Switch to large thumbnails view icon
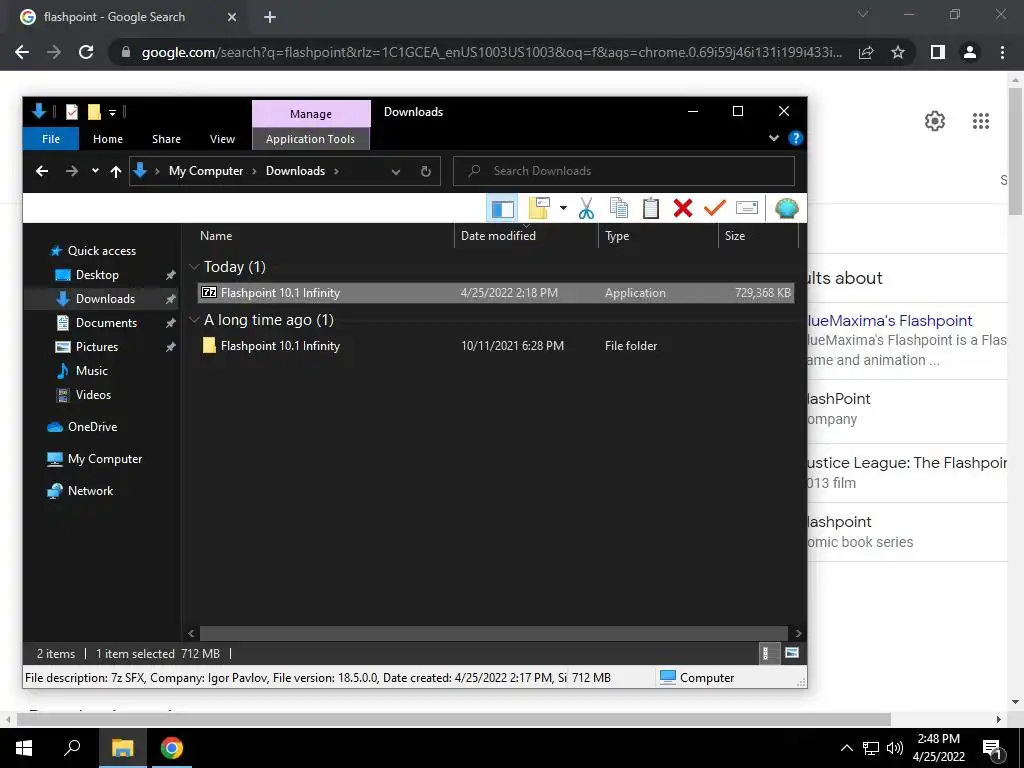Viewport: 1024px width, 768px height. pos(792,653)
